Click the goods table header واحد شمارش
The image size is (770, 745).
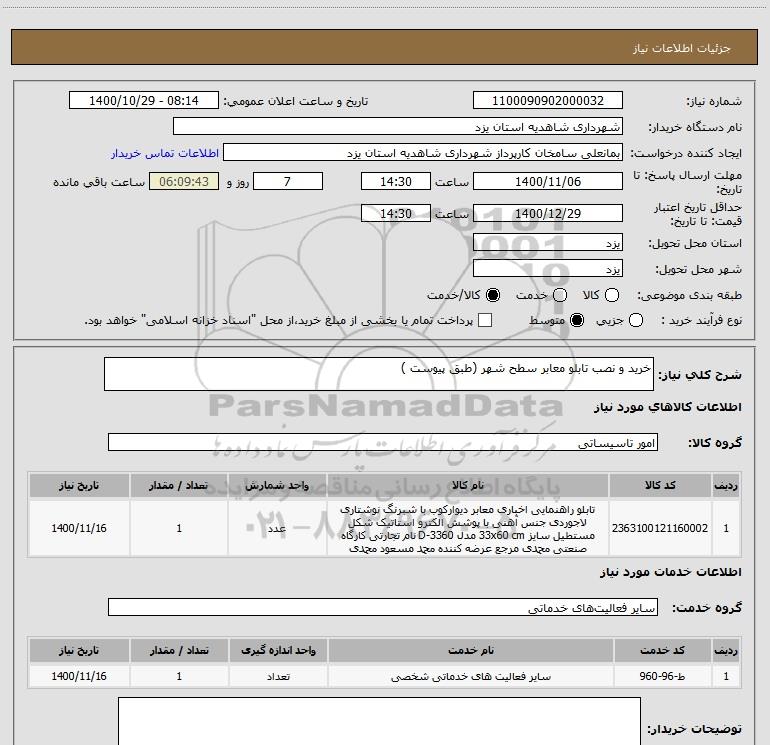(x=277, y=485)
